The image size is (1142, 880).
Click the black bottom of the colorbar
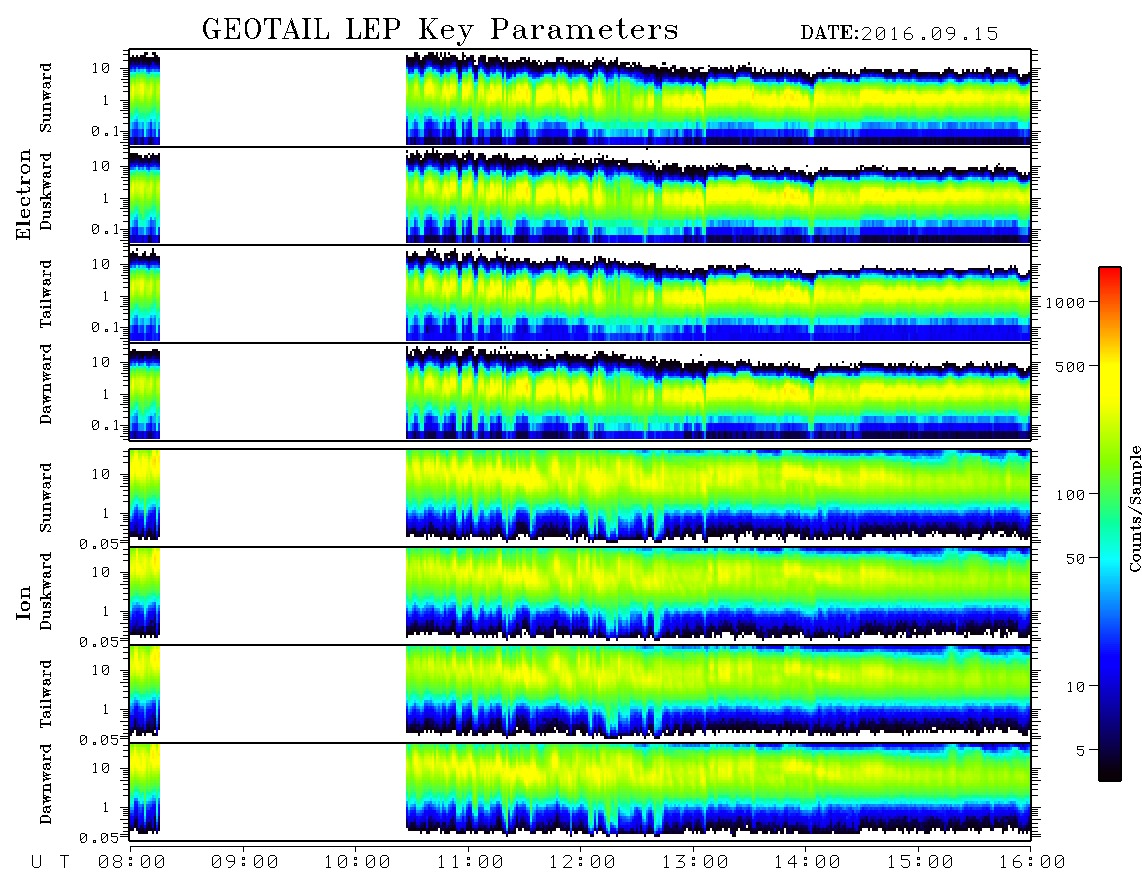click(x=1109, y=774)
